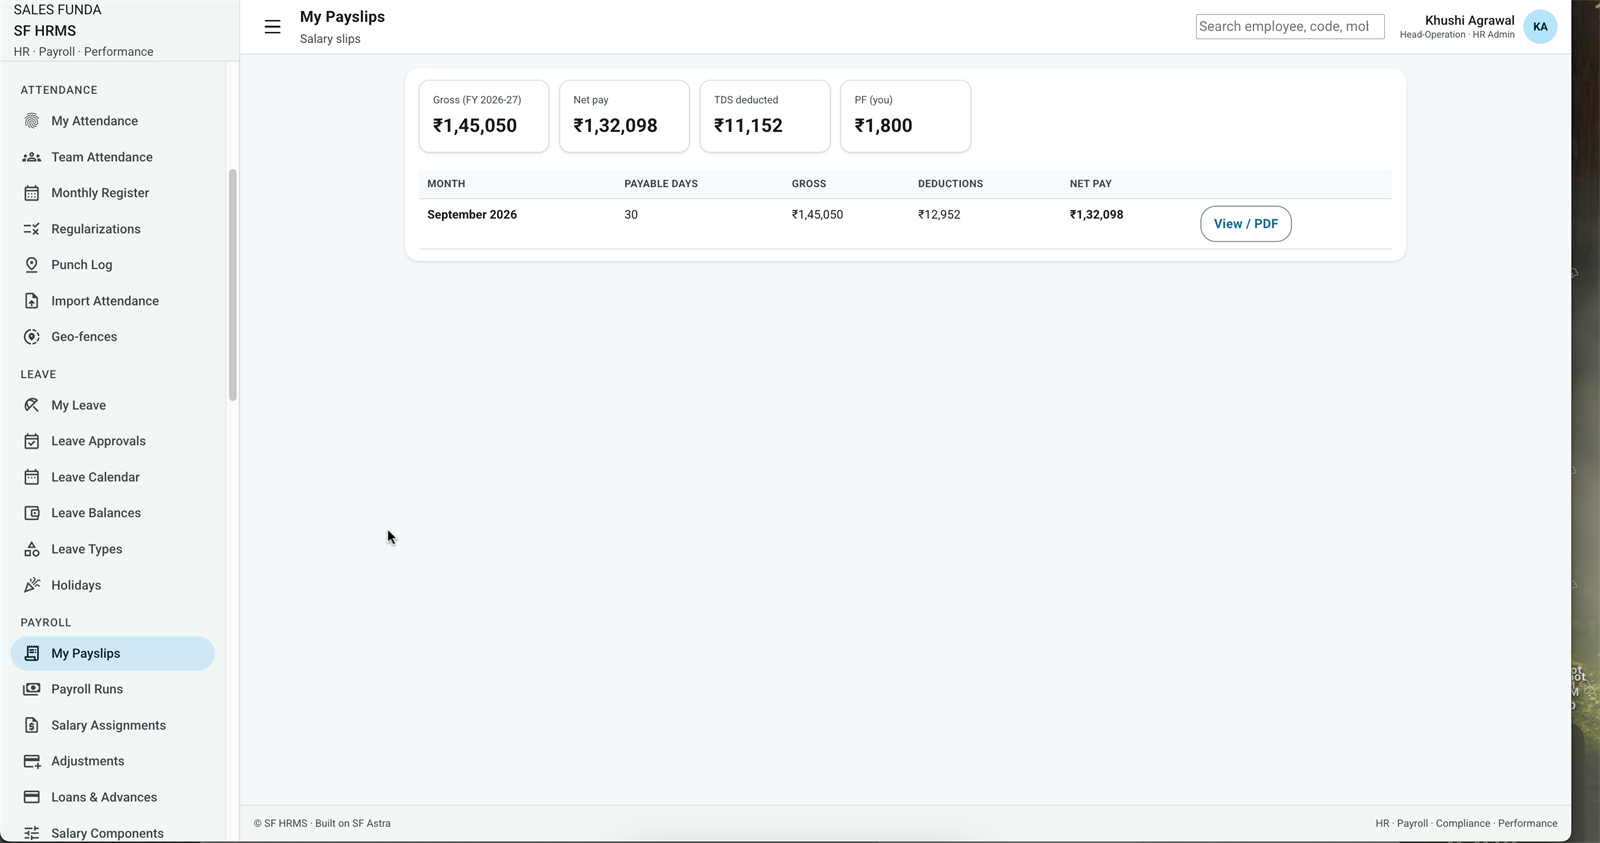Click the Monthly Register calendar icon

point(32,193)
